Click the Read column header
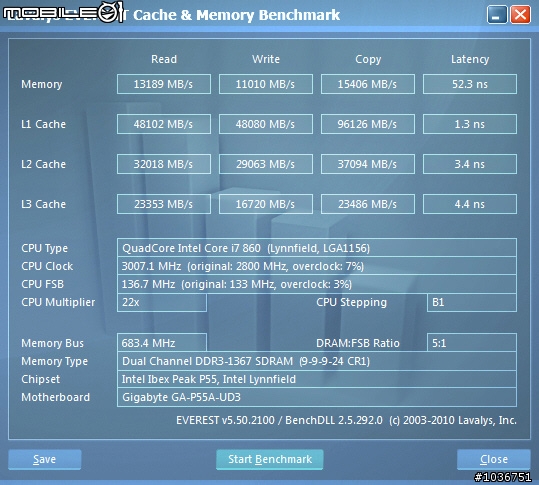This screenshot has height=485, width=539. point(164,59)
